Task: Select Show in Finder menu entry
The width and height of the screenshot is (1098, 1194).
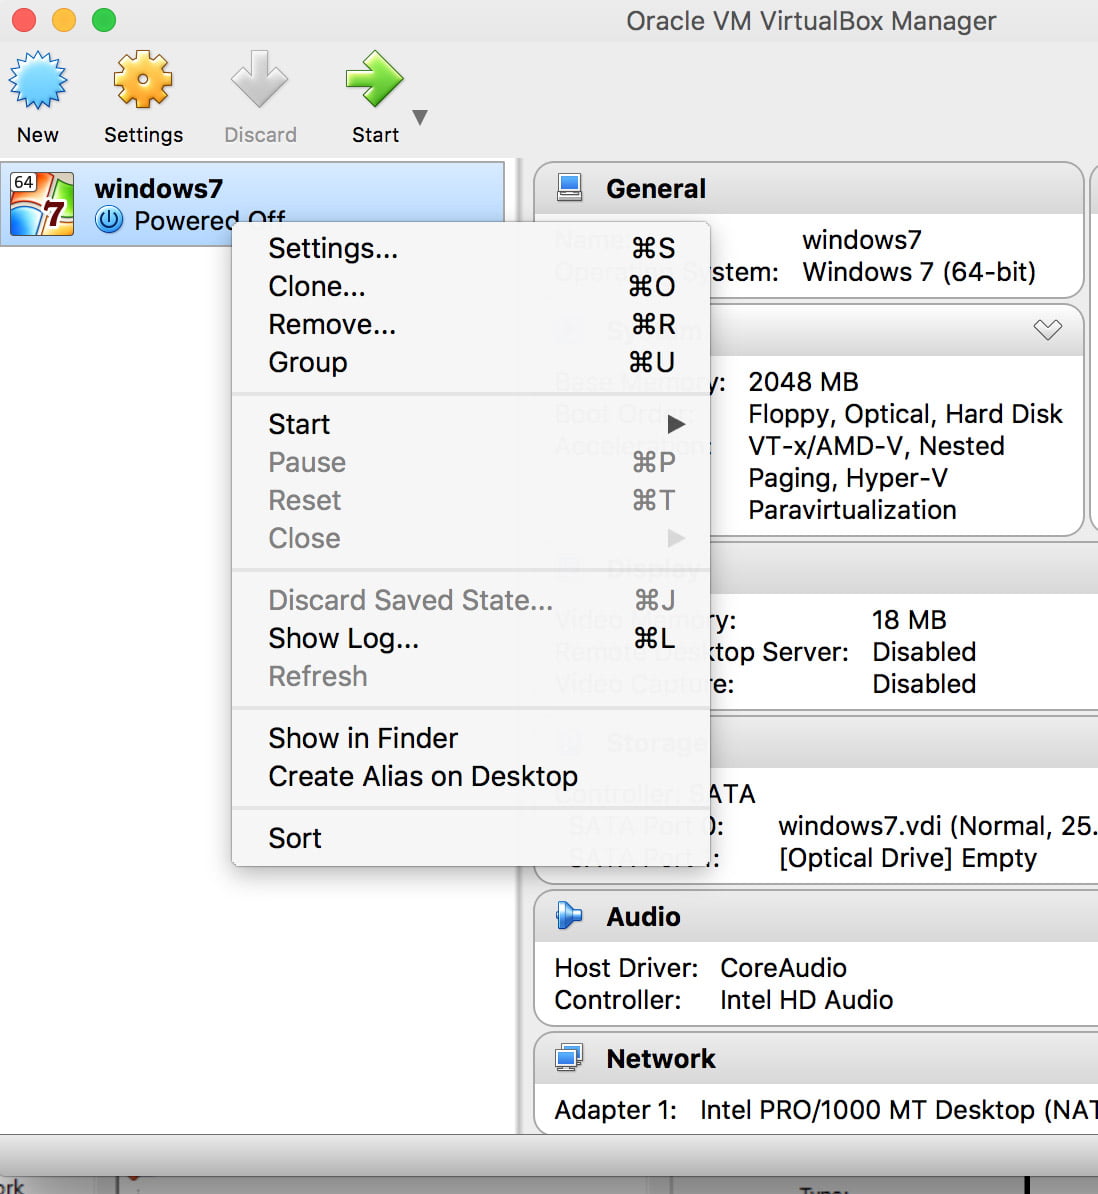Action: 363,738
